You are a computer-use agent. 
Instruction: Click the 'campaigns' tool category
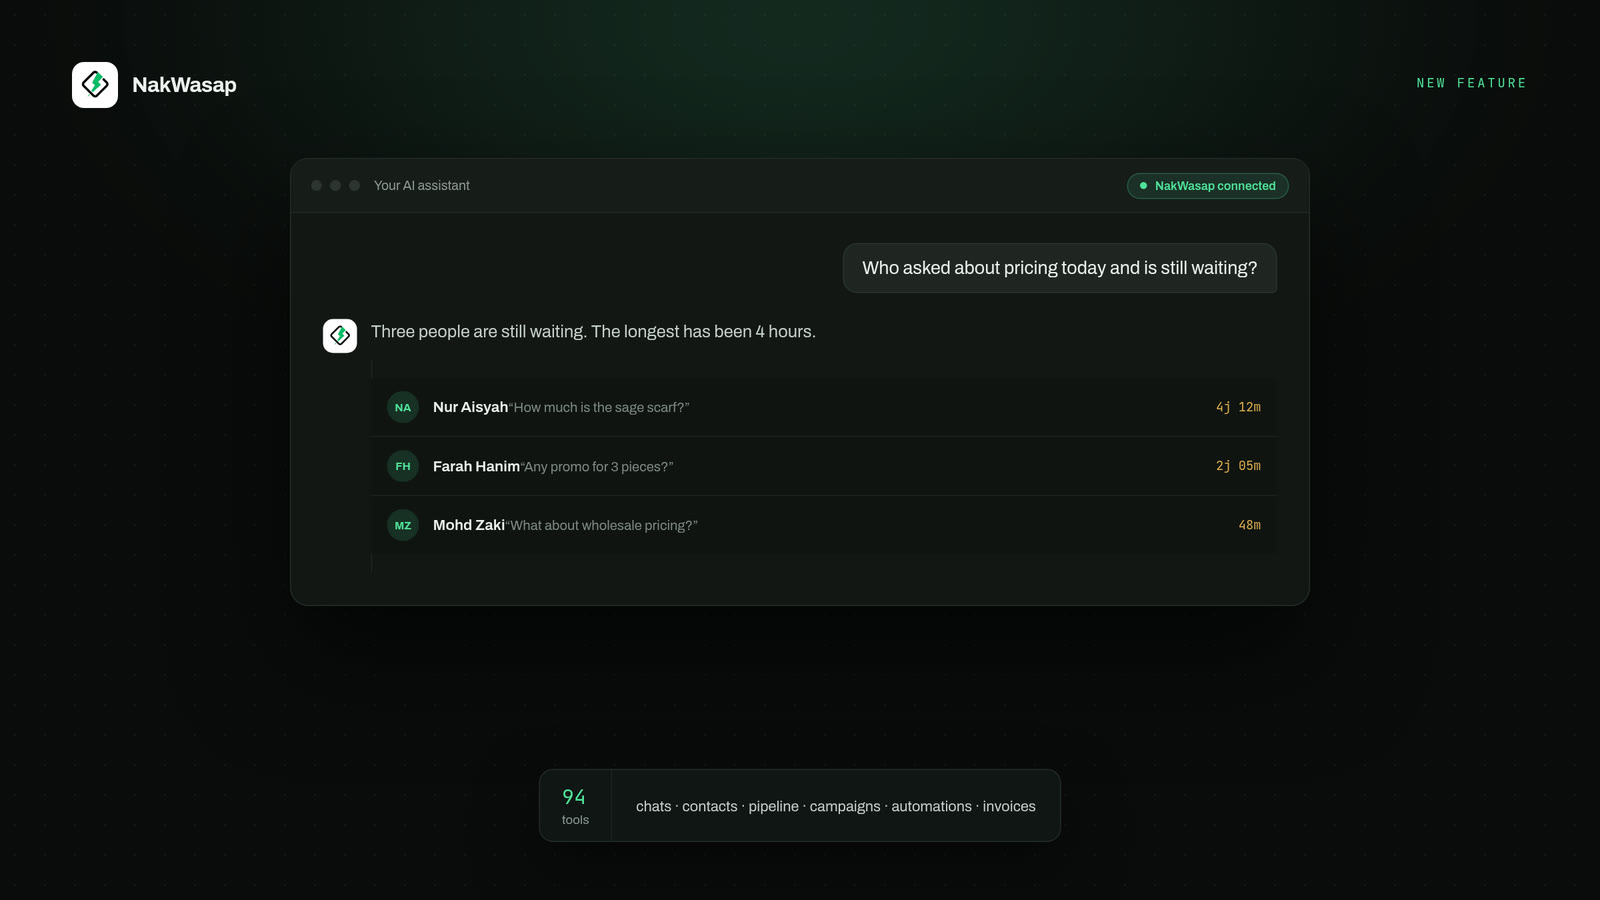845,807
